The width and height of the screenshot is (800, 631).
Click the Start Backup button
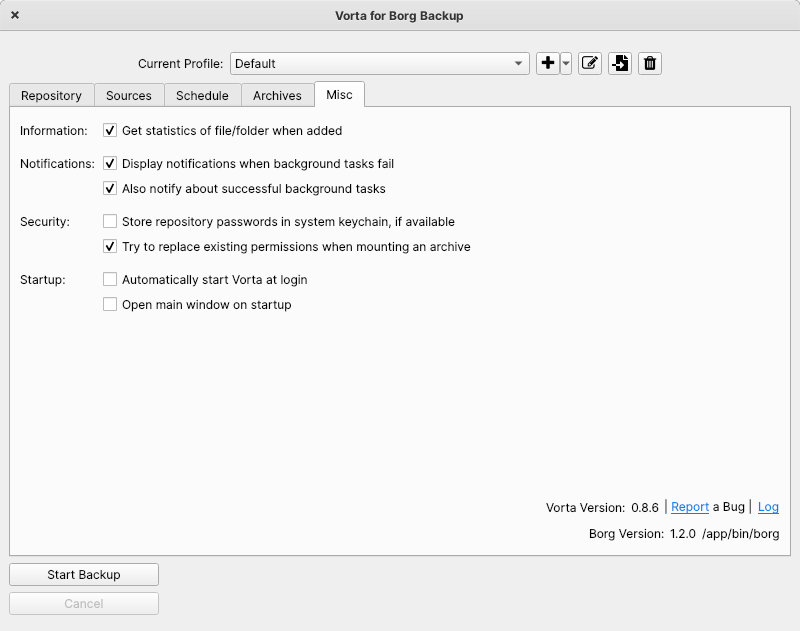point(84,575)
